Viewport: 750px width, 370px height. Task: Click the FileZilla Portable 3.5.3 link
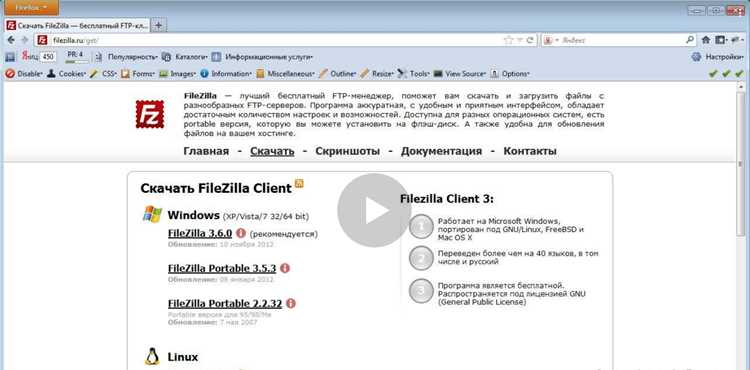222,268
